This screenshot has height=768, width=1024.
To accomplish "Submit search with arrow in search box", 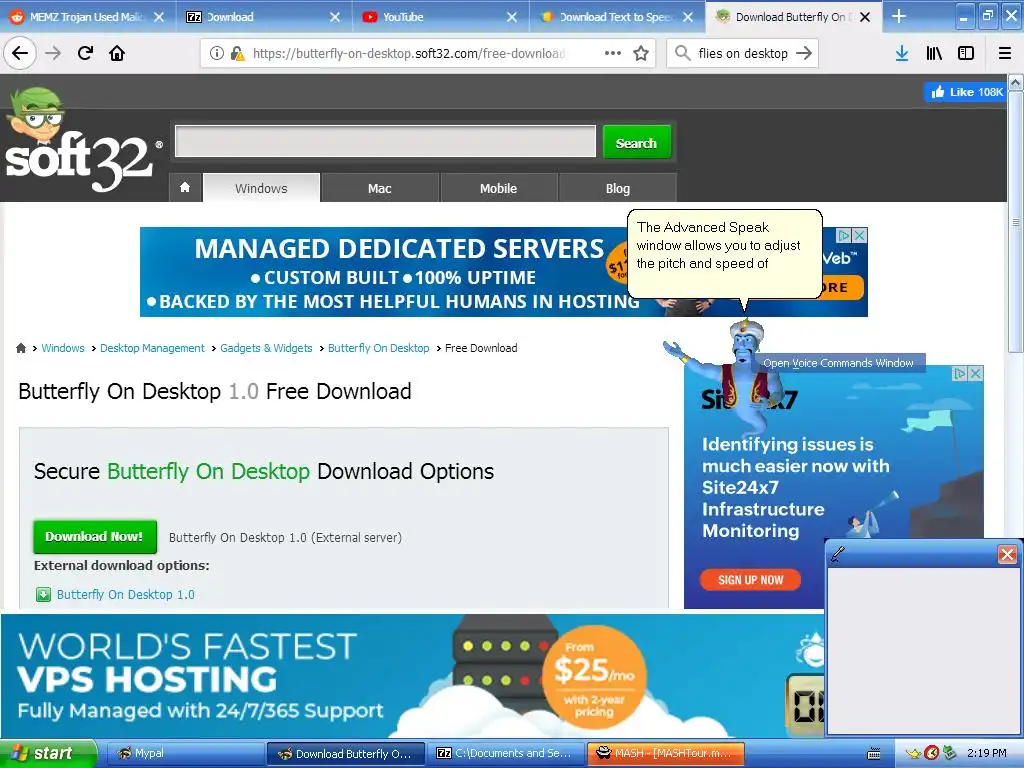I will pos(804,53).
